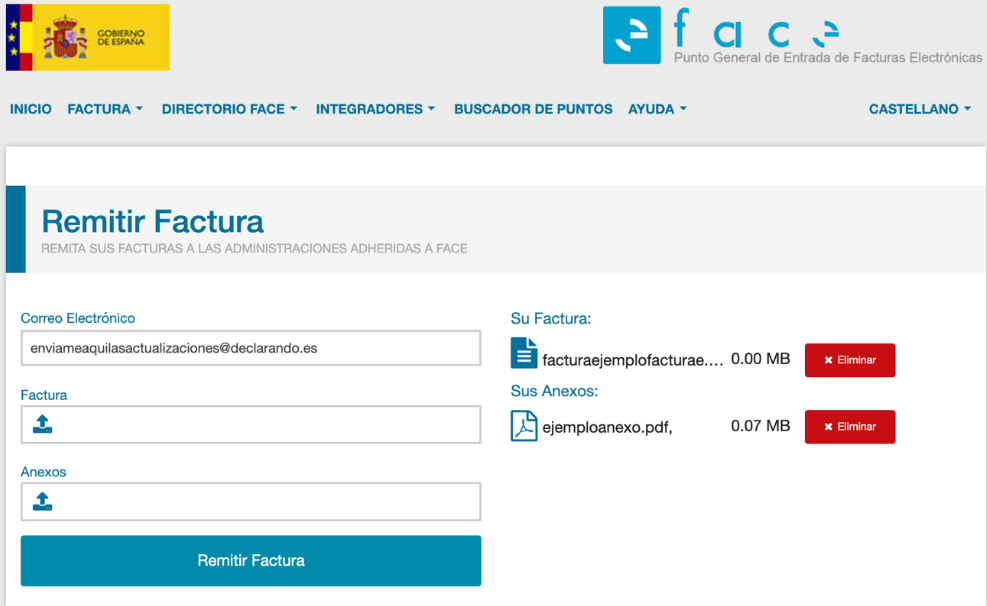Click the Anexos file upload field

pyautogui.click(x=251, y=502)
